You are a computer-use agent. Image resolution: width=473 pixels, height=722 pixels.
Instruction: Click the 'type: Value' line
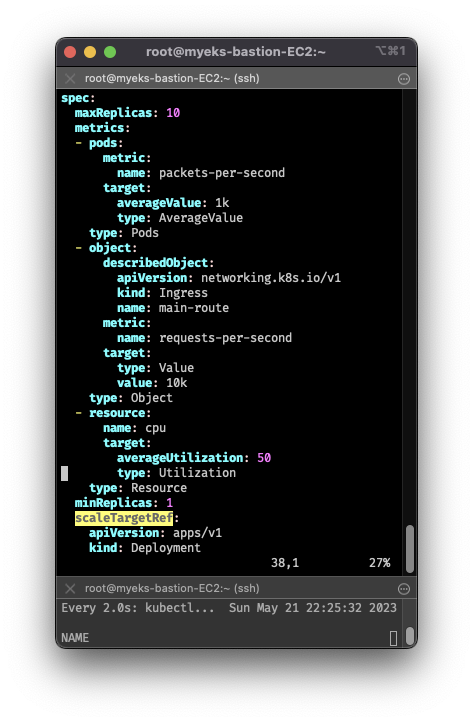[x=155, y=368]
